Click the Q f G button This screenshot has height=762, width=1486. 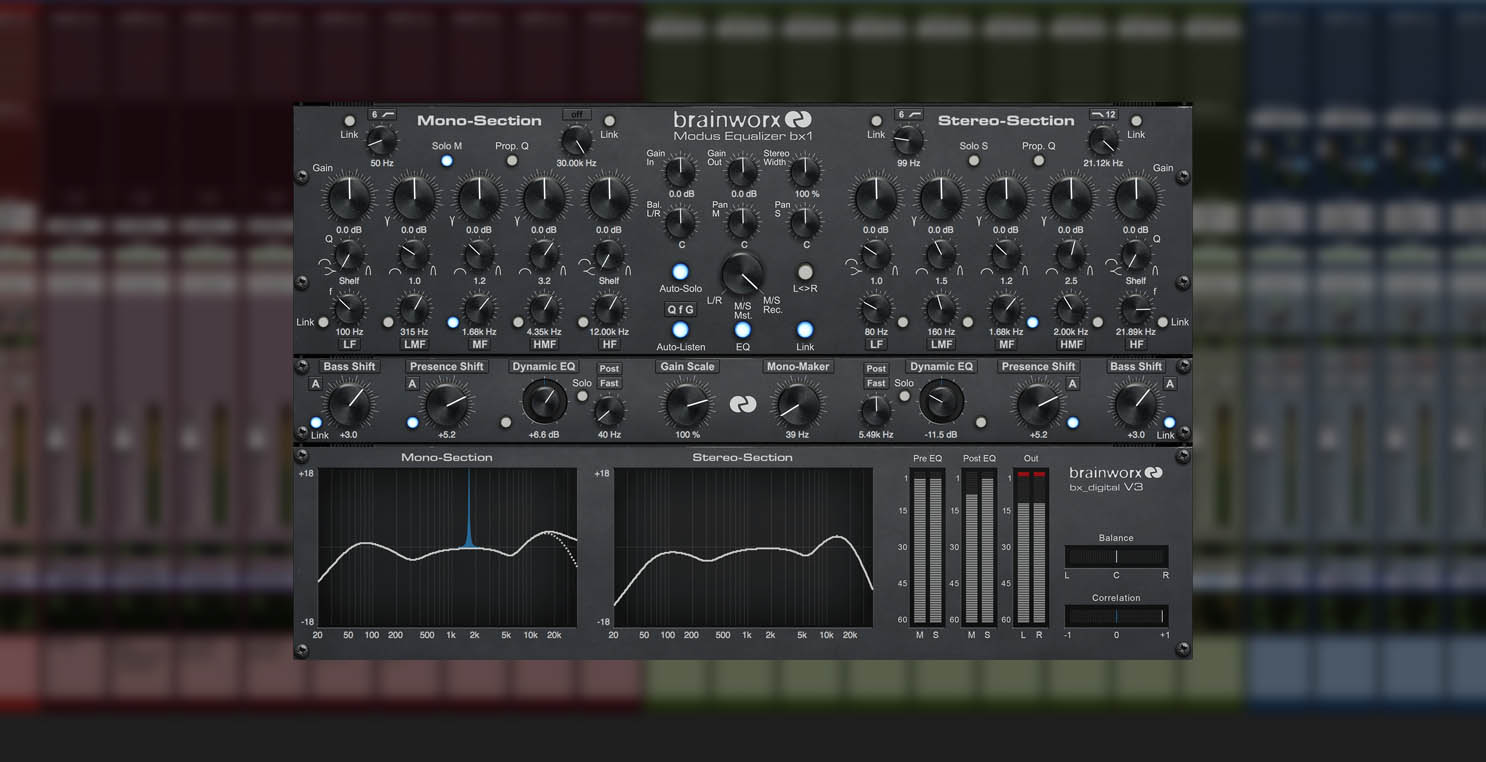(x=680, y=310)
